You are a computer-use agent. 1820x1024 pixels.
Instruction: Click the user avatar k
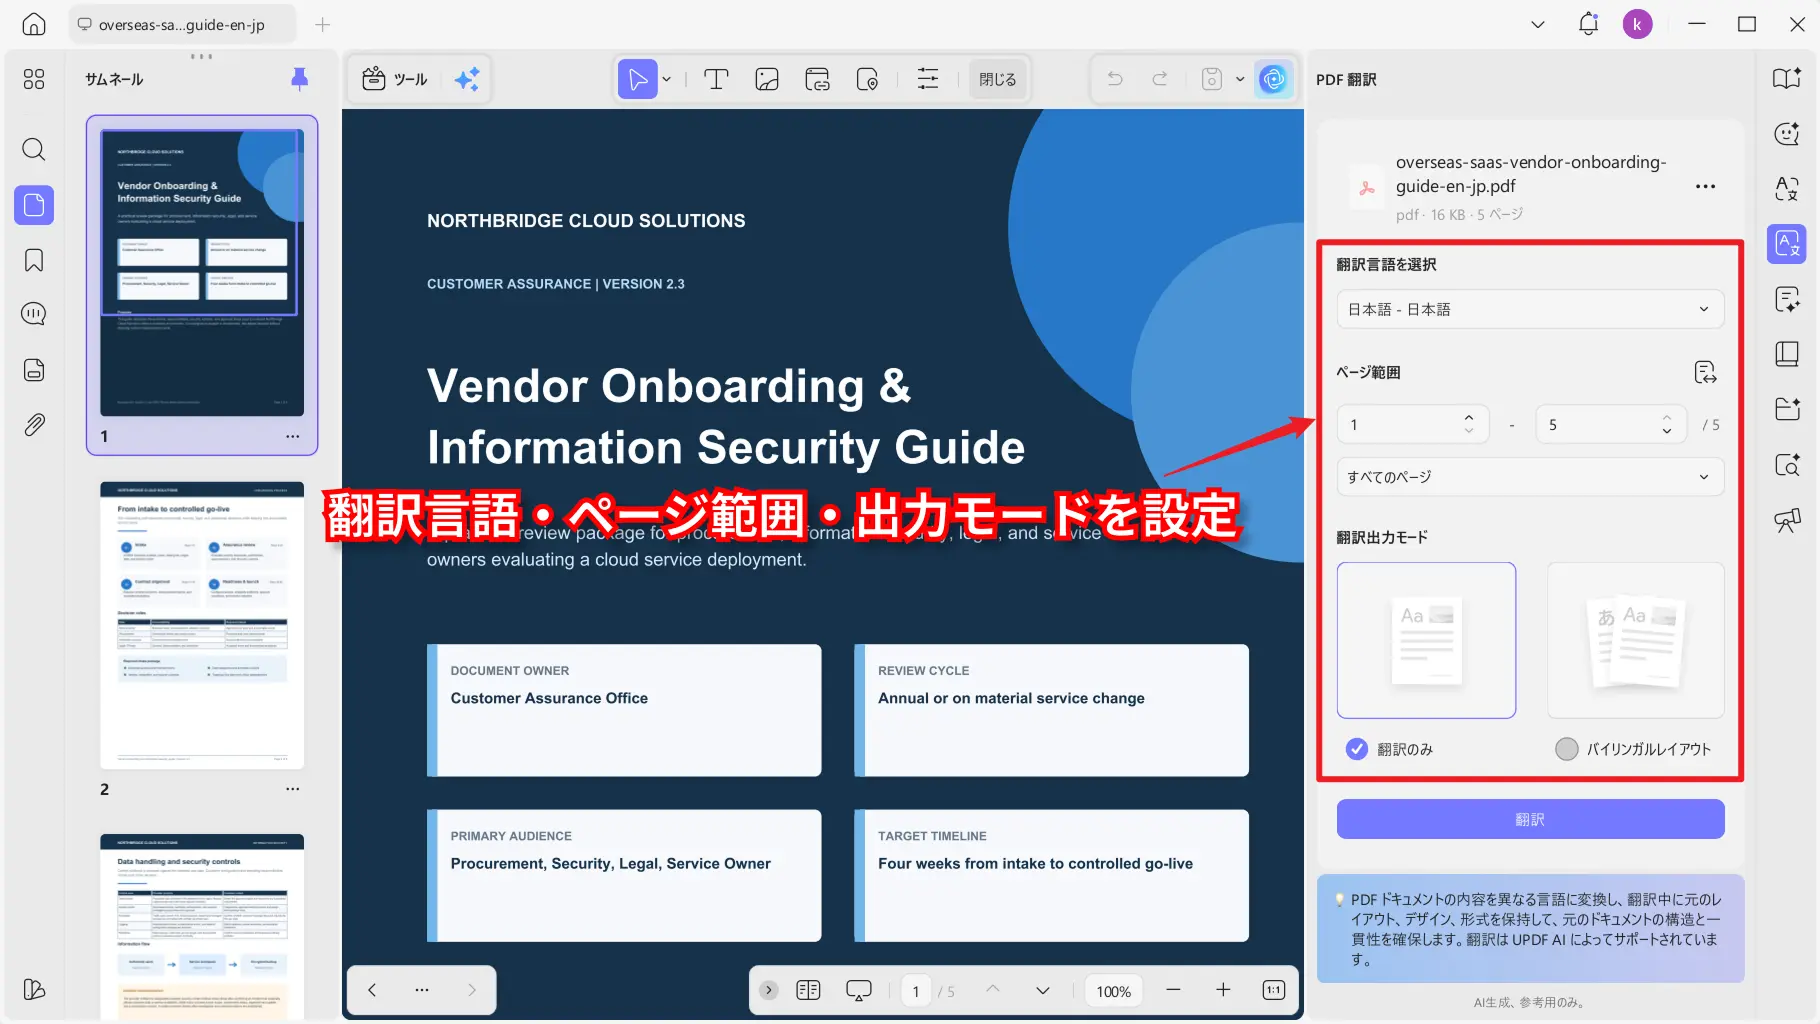[x=1637, y=24]
